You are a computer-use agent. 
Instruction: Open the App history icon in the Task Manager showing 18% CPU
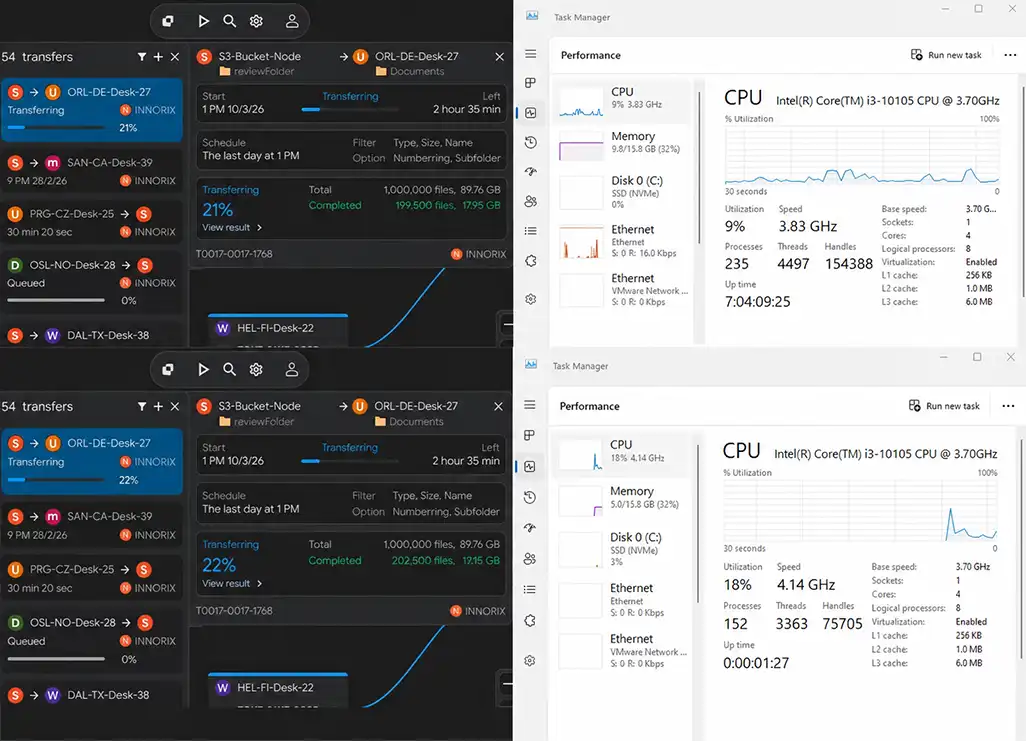tap(530, 497)
